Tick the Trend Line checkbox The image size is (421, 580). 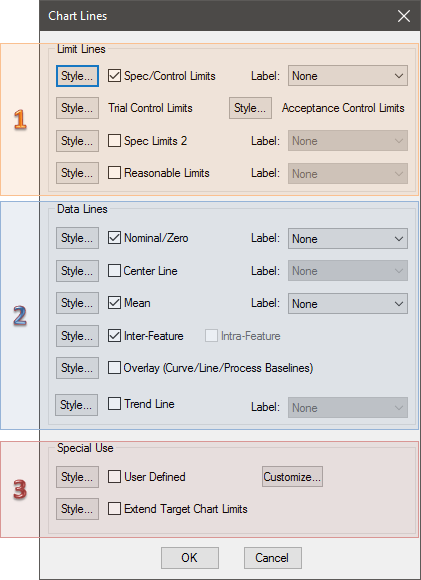click(x=114, y=404)
